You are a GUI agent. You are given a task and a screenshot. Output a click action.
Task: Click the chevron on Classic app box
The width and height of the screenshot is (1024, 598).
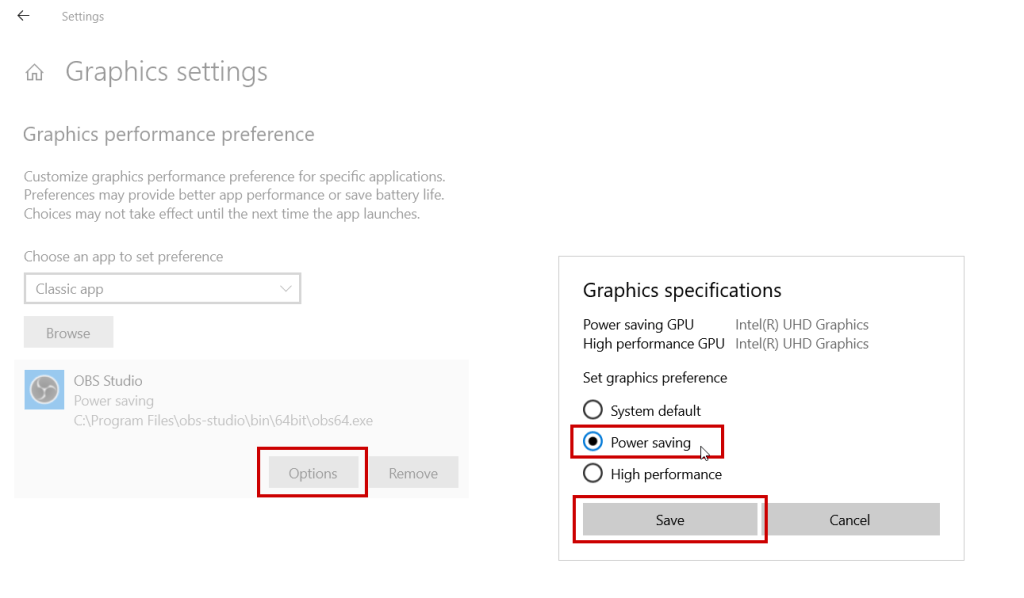[287, 289]
